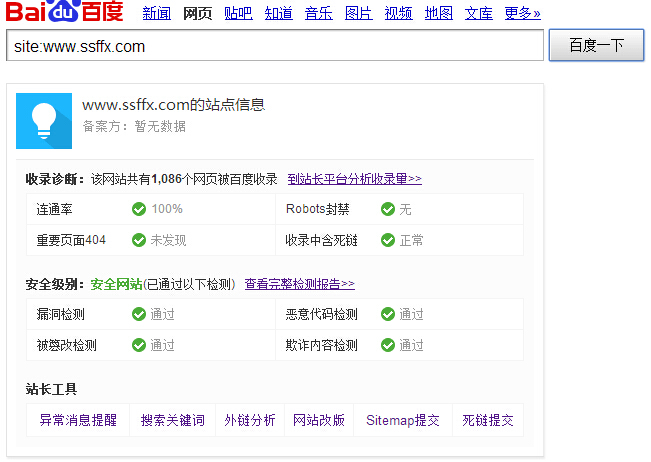Focus the search box containing site:www.ssffx.com
The height and width of the screenshot is (462, 651).
point(275,45)
